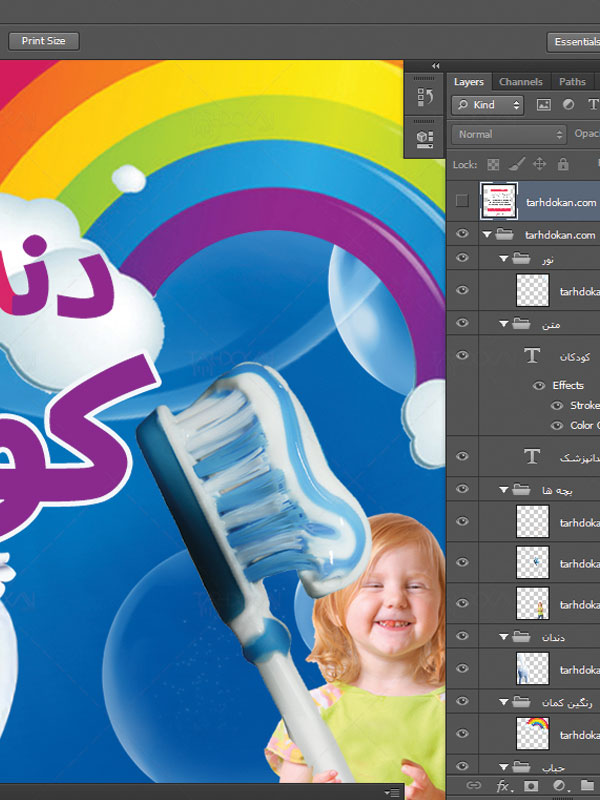Toggle Effects visibility on کودکان layer
Screen dimensions: 600x800
pos(539,386)
